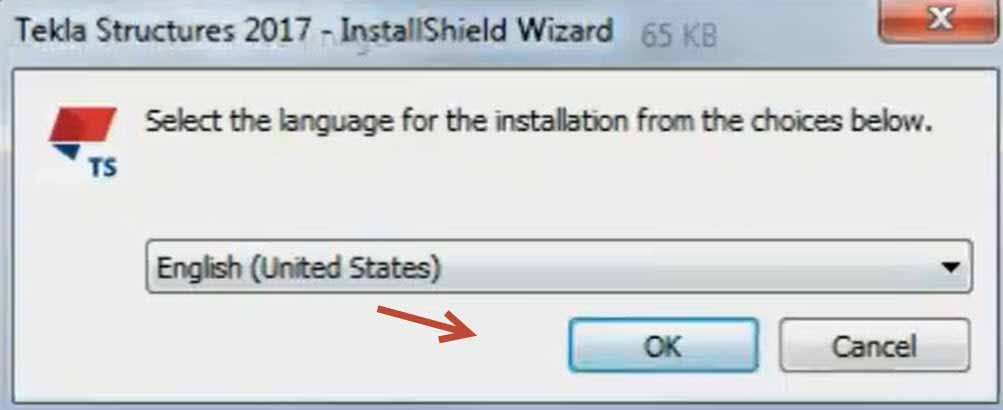Click the blank area below the TS logo
The height and width of the screenshot is (410, 1003).
coord(83,269)
